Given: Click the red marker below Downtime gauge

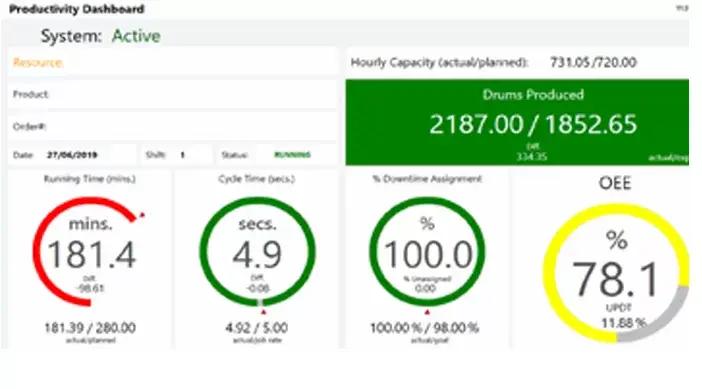Looking at the screenshot, I should [428, 312].
